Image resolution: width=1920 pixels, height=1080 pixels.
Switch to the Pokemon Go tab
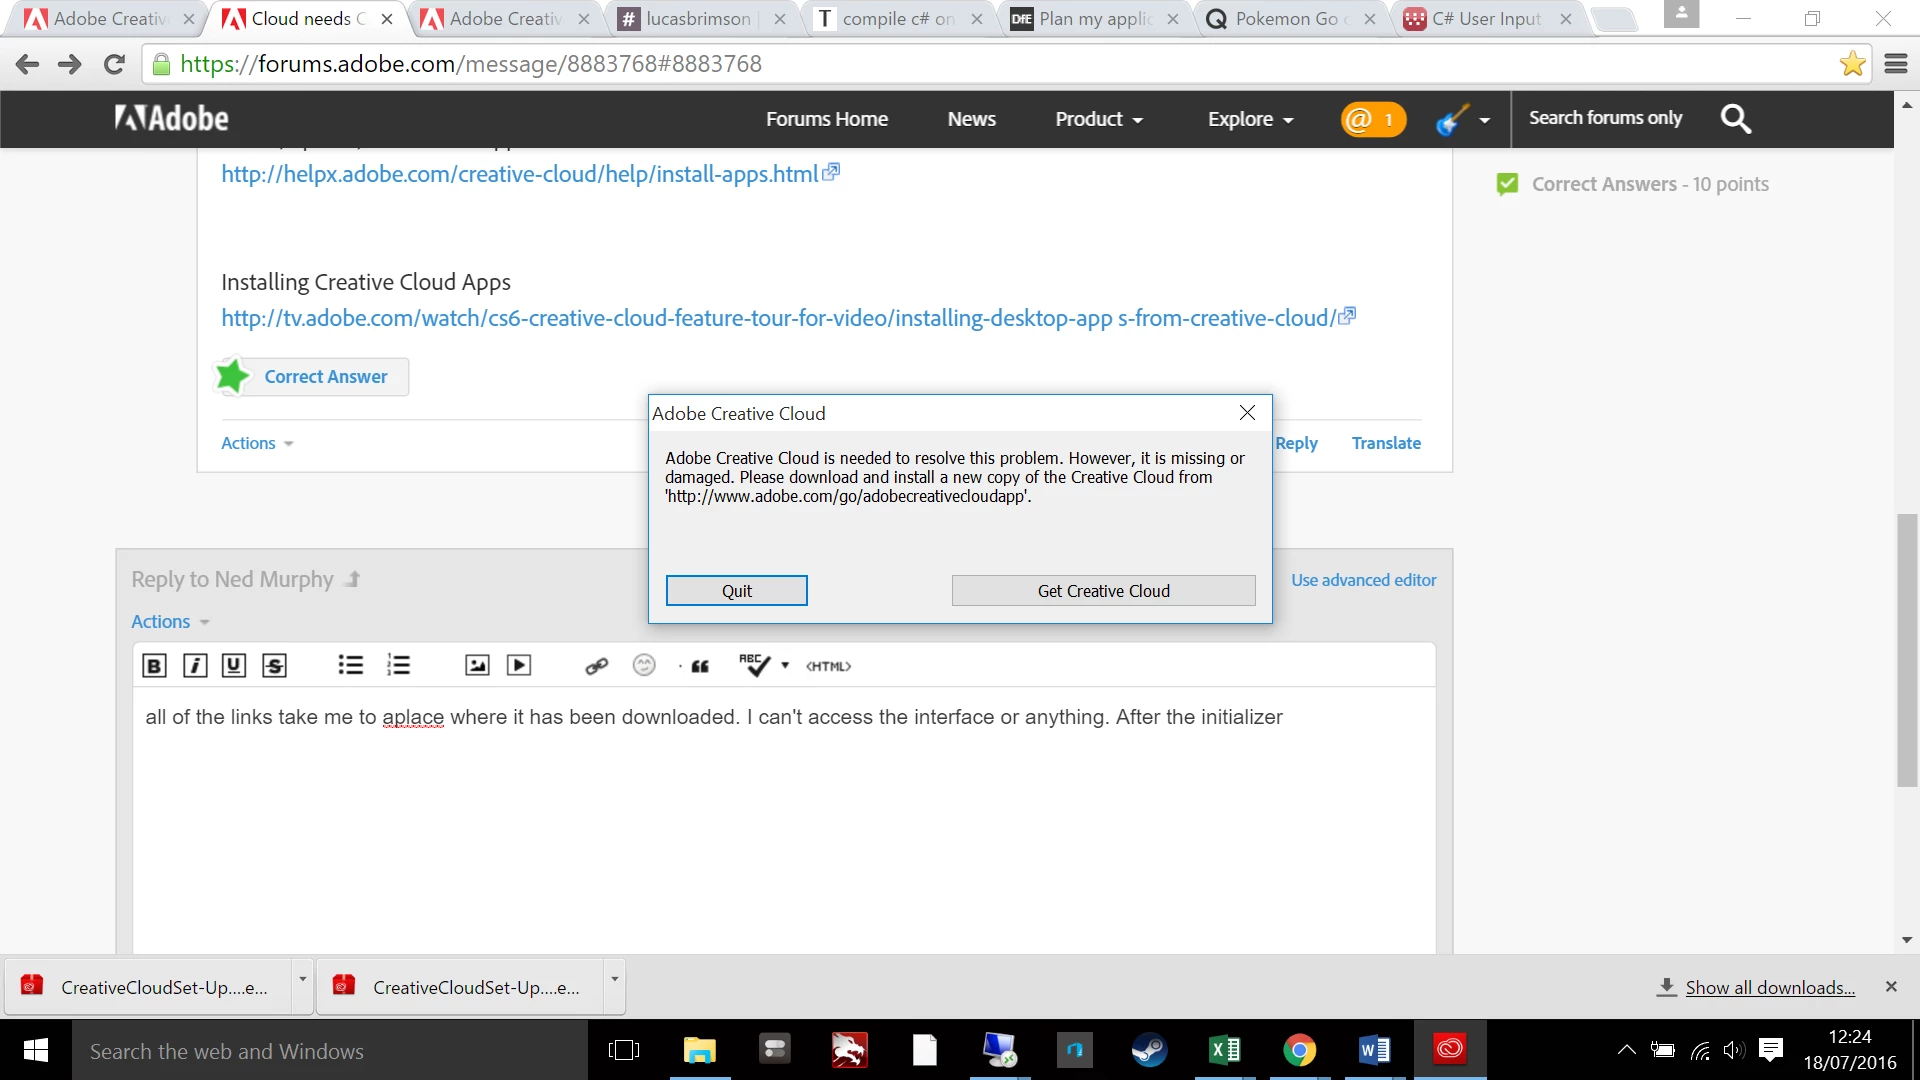(1290, 19)
